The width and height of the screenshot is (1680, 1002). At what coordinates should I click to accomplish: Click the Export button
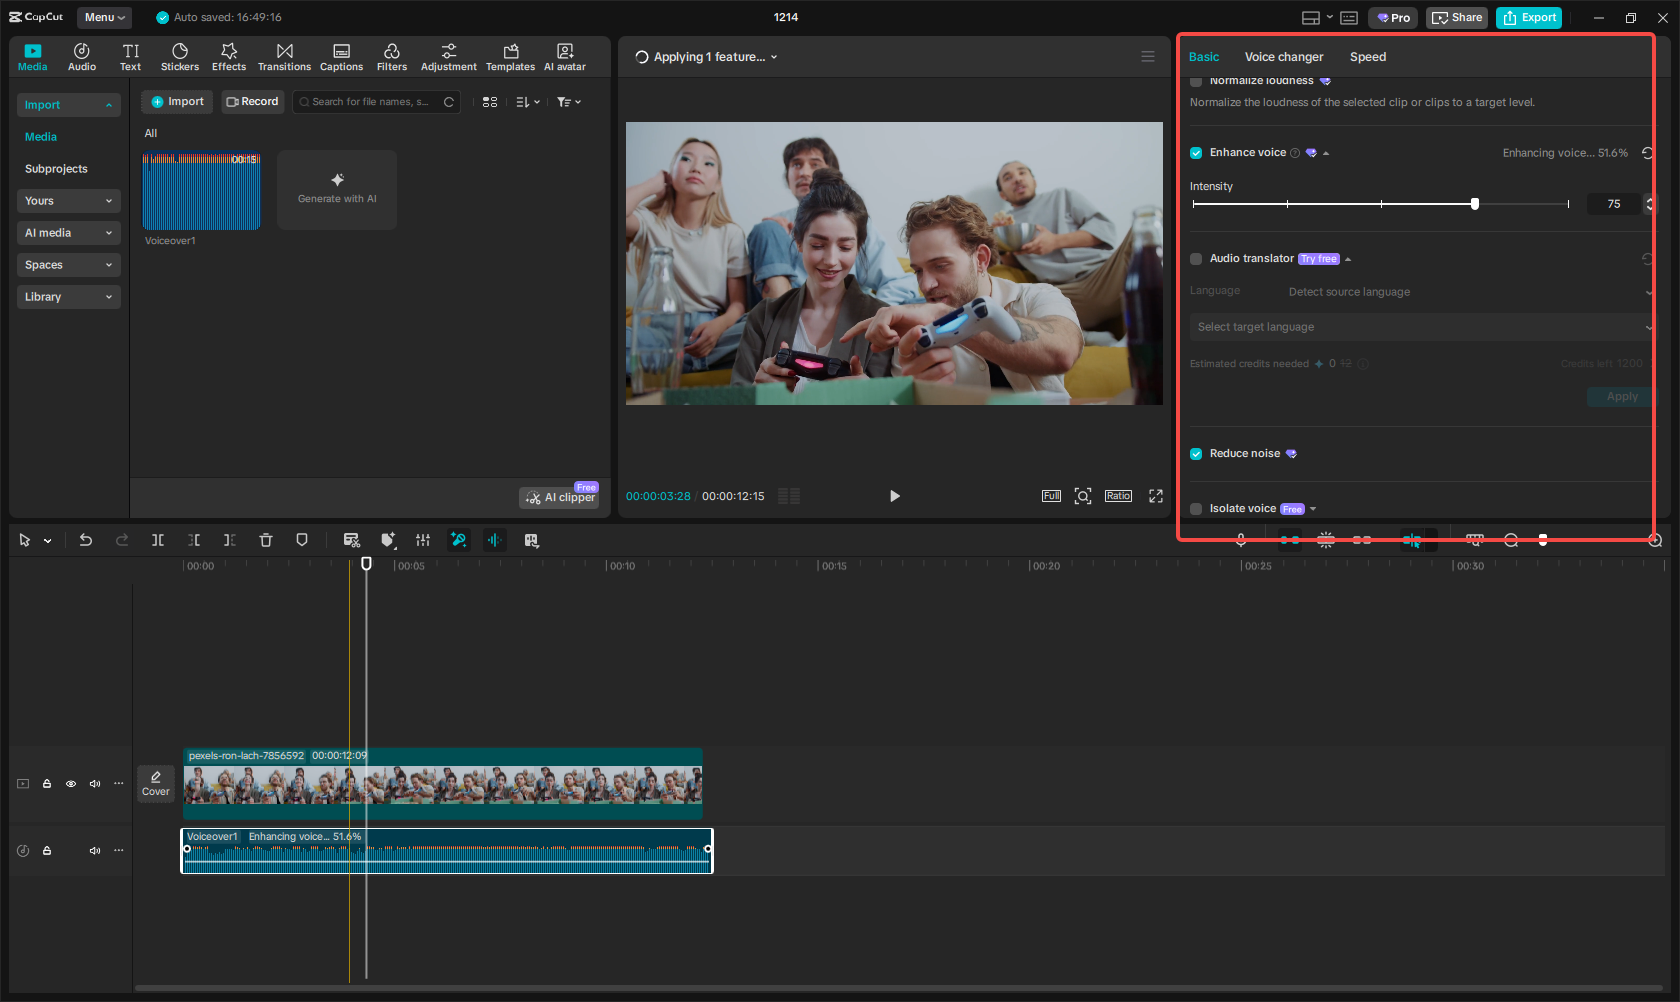click(1529, 17)
